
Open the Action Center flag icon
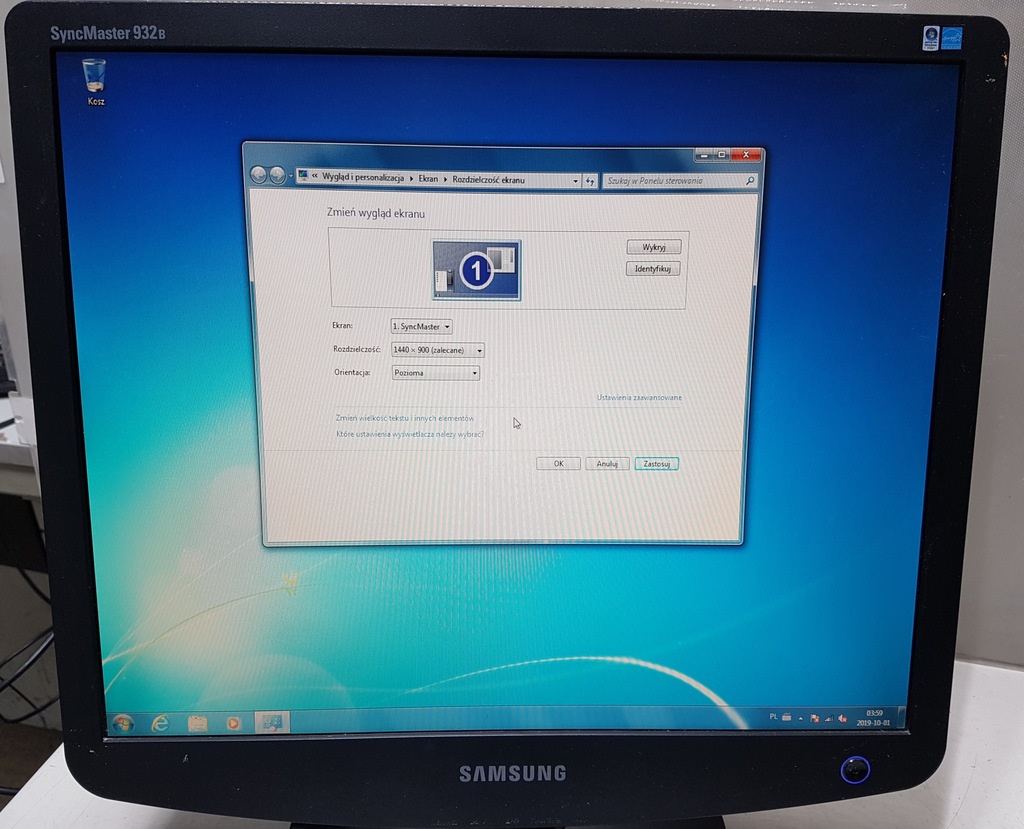[x=814, y=718]
